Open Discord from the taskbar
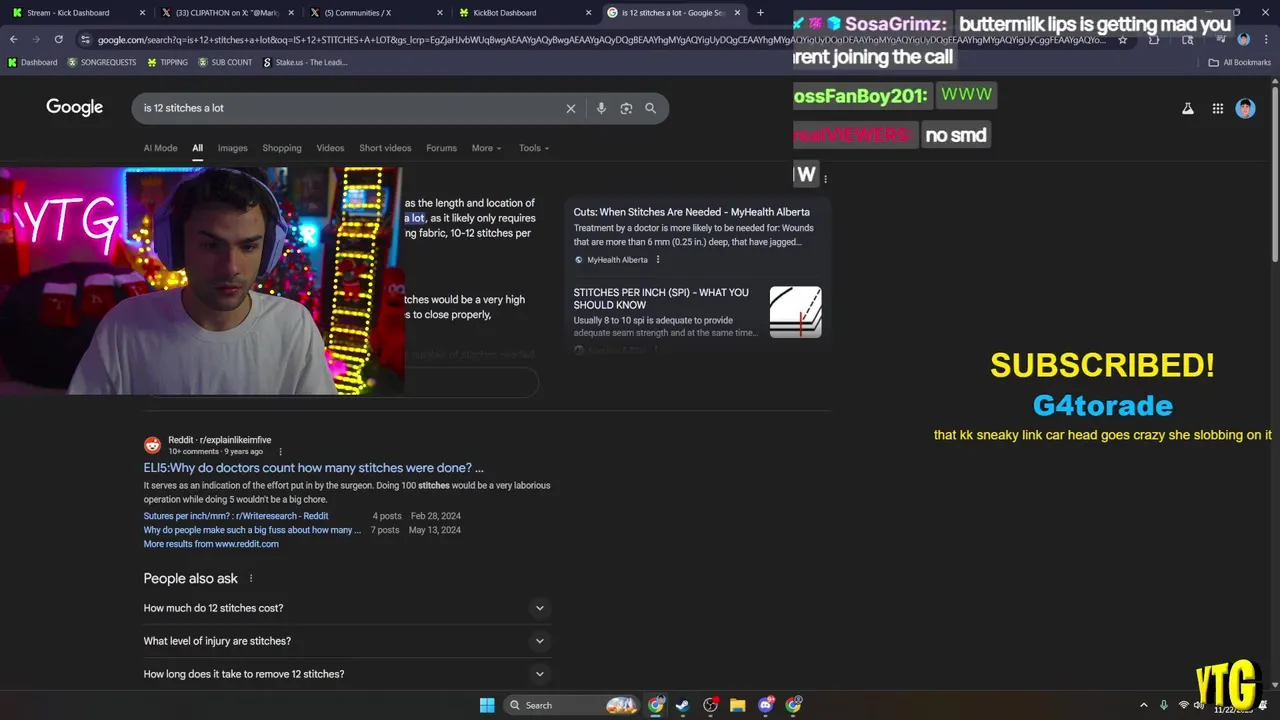 [x=766, y=705]
